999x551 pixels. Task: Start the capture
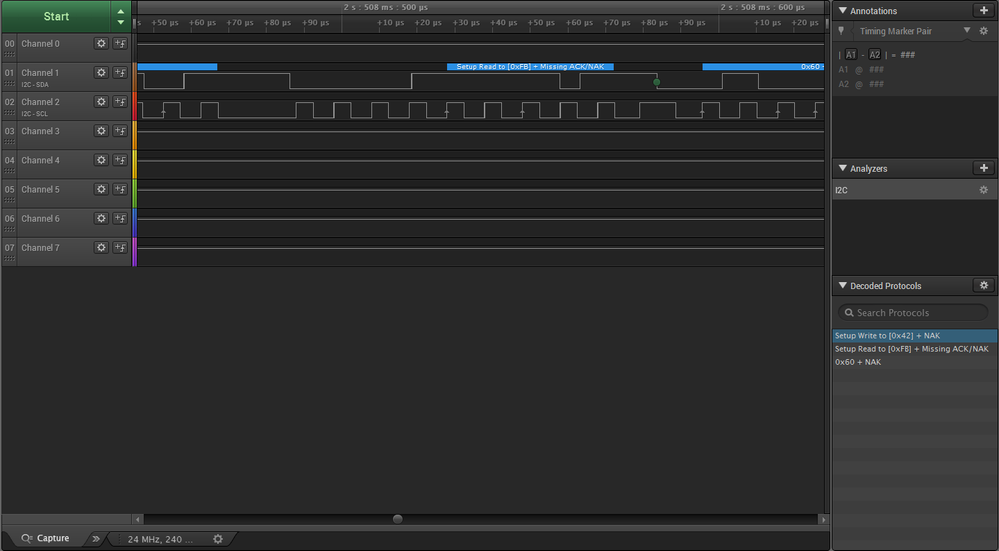tap(56, 17)
